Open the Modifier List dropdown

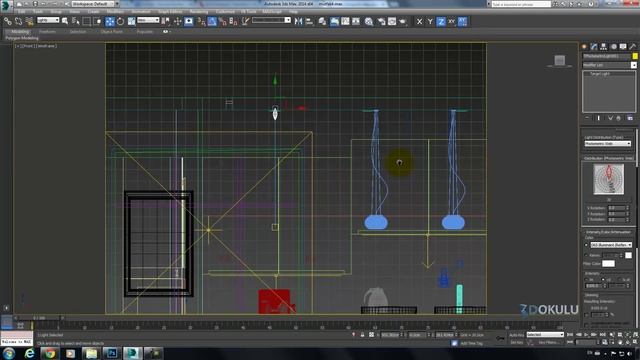coord(609,65)
